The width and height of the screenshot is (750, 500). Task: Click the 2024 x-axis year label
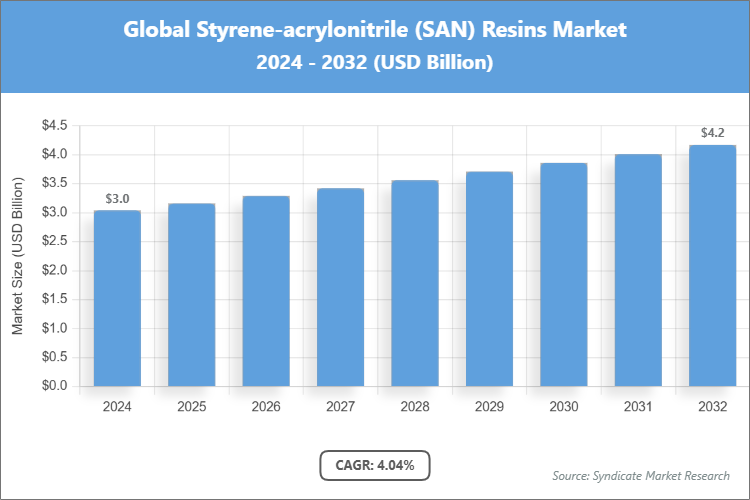117,407
